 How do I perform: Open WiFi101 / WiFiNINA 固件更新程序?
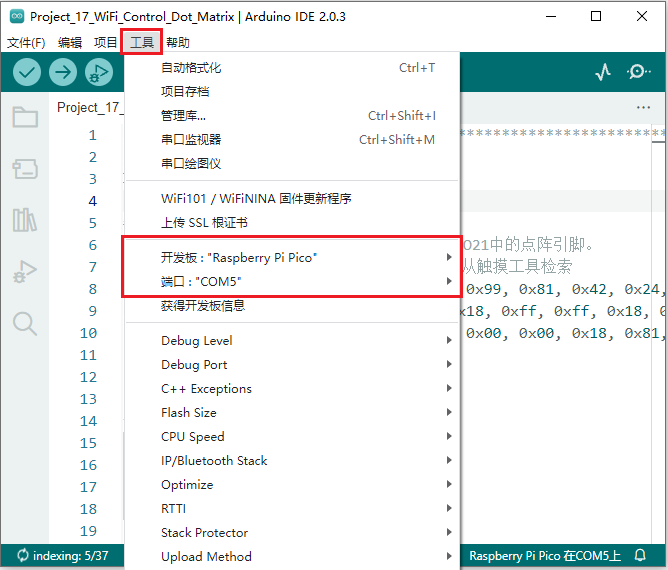292,199
